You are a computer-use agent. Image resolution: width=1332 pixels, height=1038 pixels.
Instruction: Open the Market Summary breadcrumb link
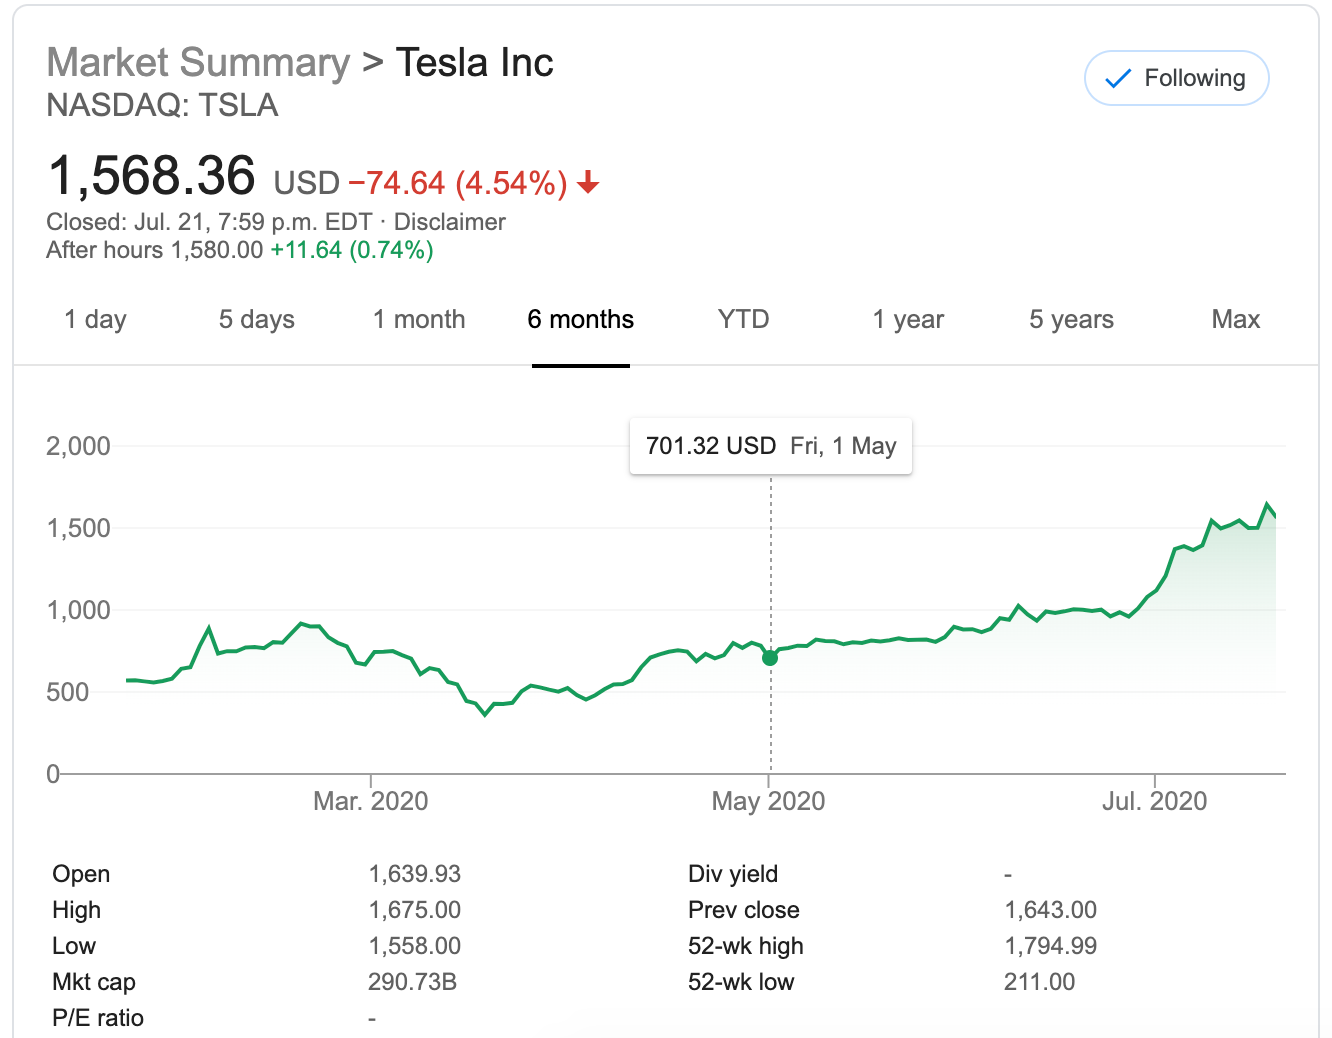[198, 62]
